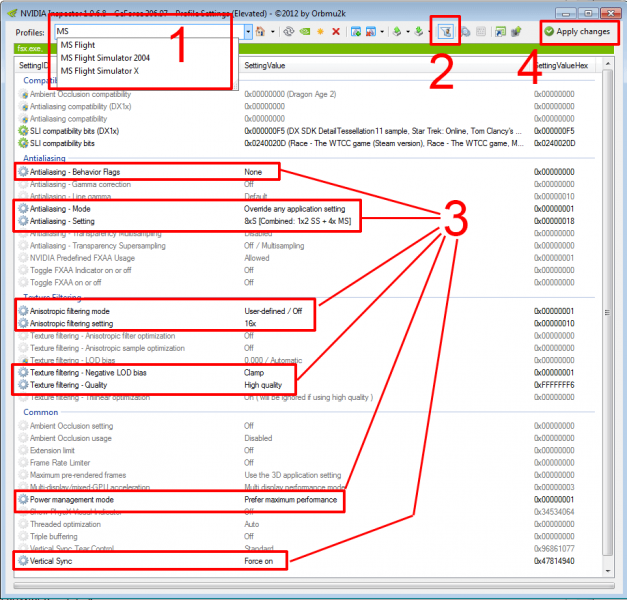
Task: Click the home icon to load base profile
Action: pos(260,31)
